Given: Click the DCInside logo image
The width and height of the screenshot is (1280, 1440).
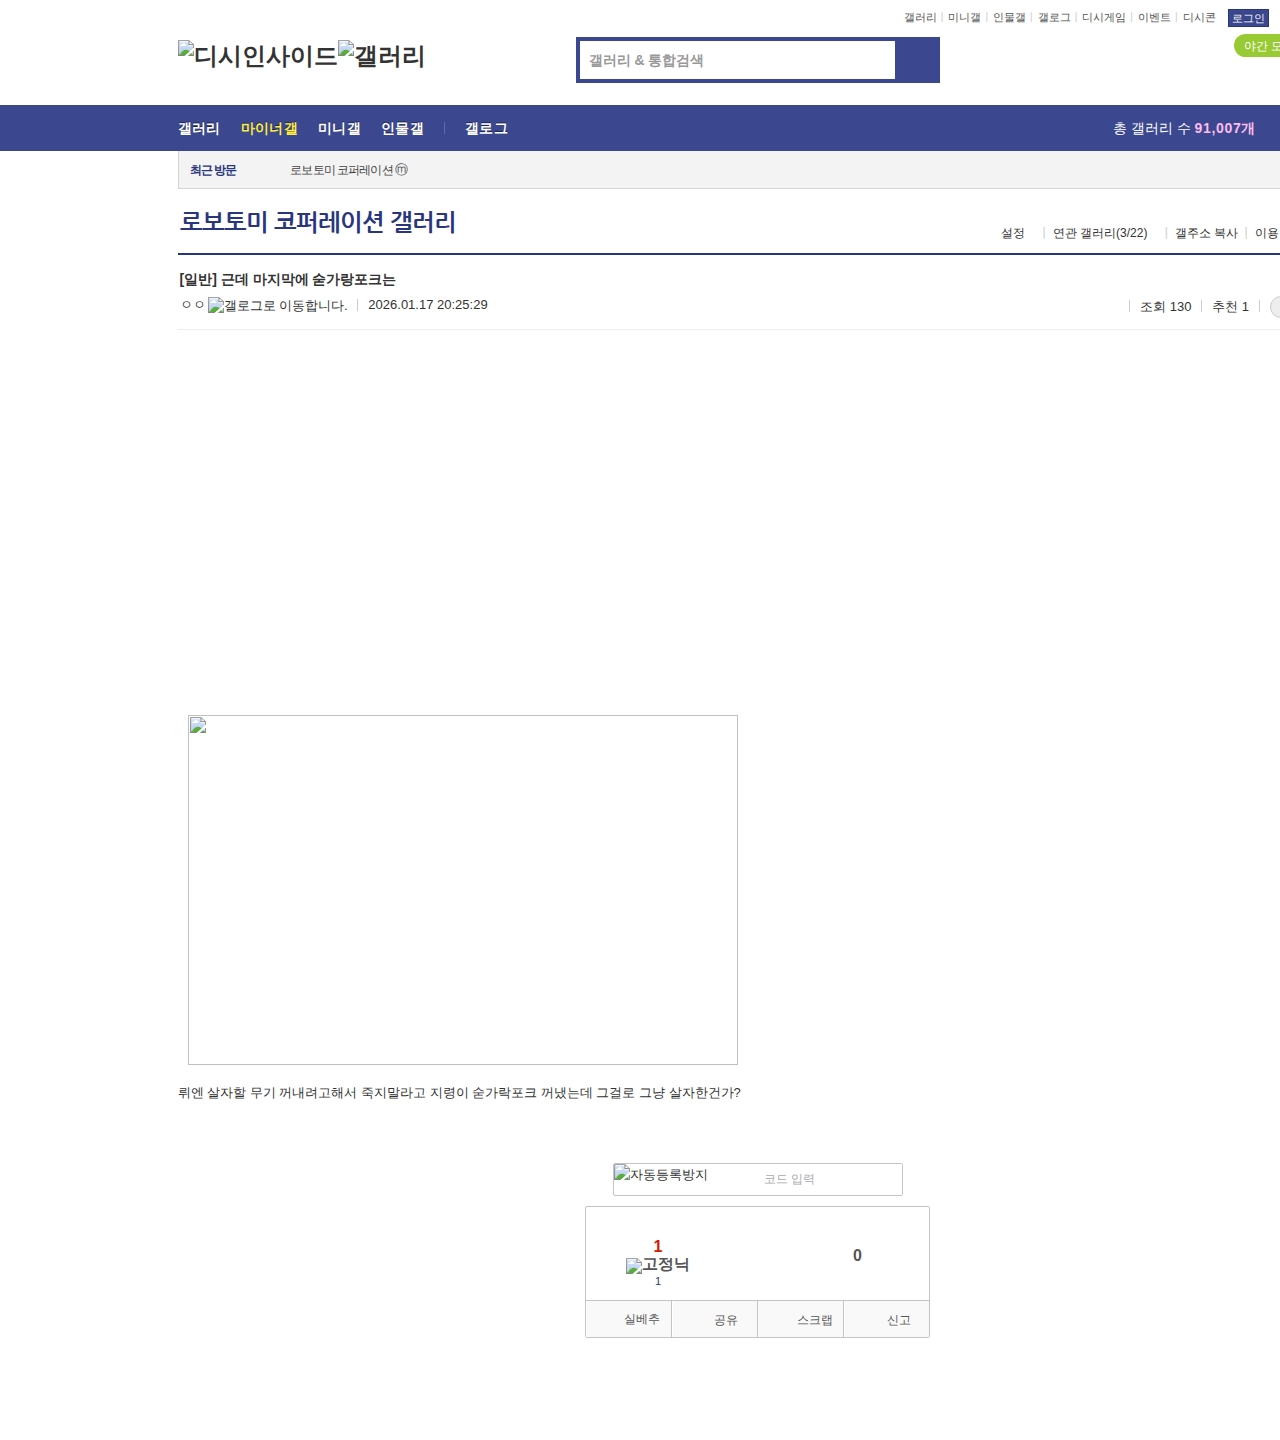Looking at the screenshot, I should [257, 56].
